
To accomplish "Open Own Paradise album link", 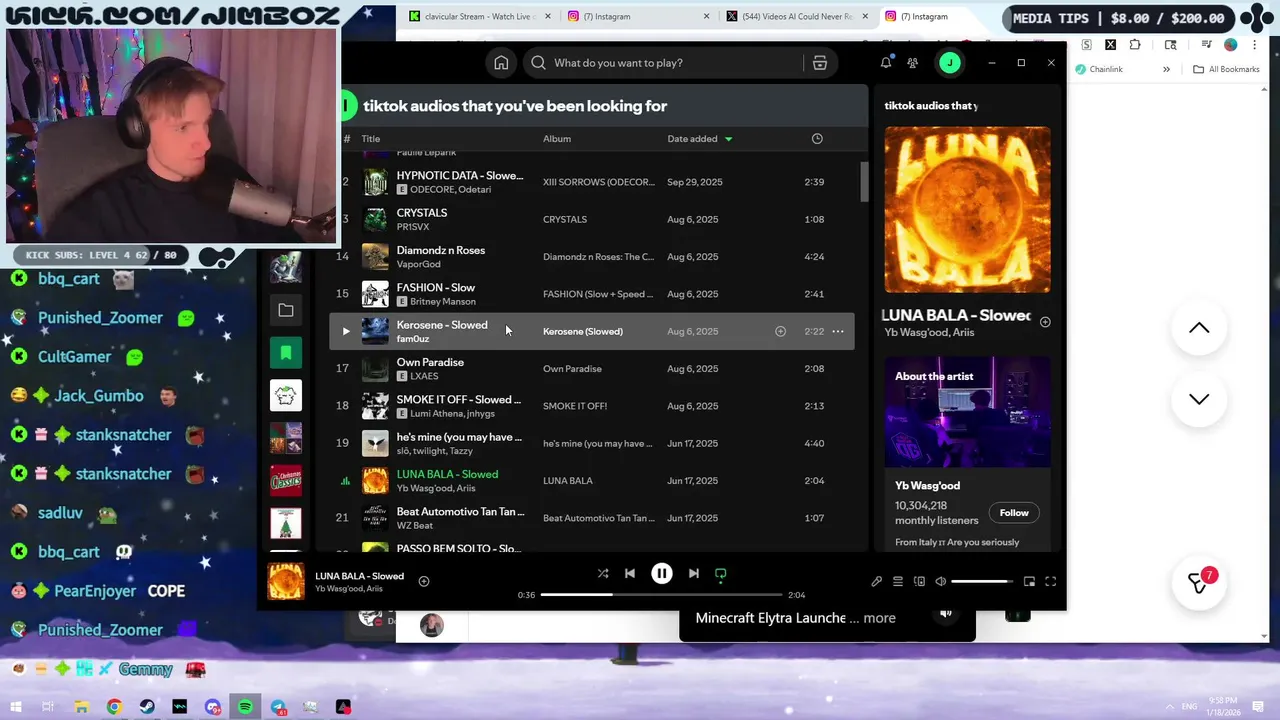I will pos(572,369).
